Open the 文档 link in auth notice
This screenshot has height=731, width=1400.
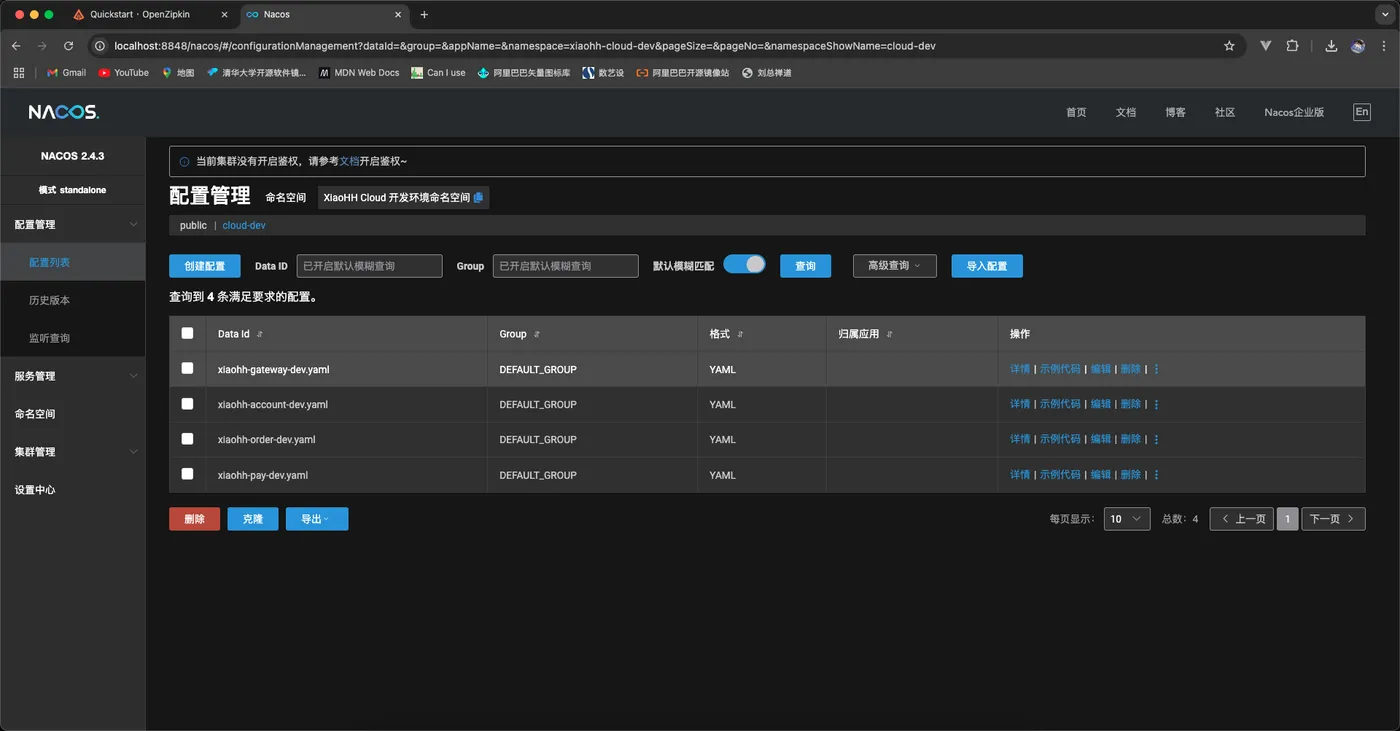pos(349,161)
